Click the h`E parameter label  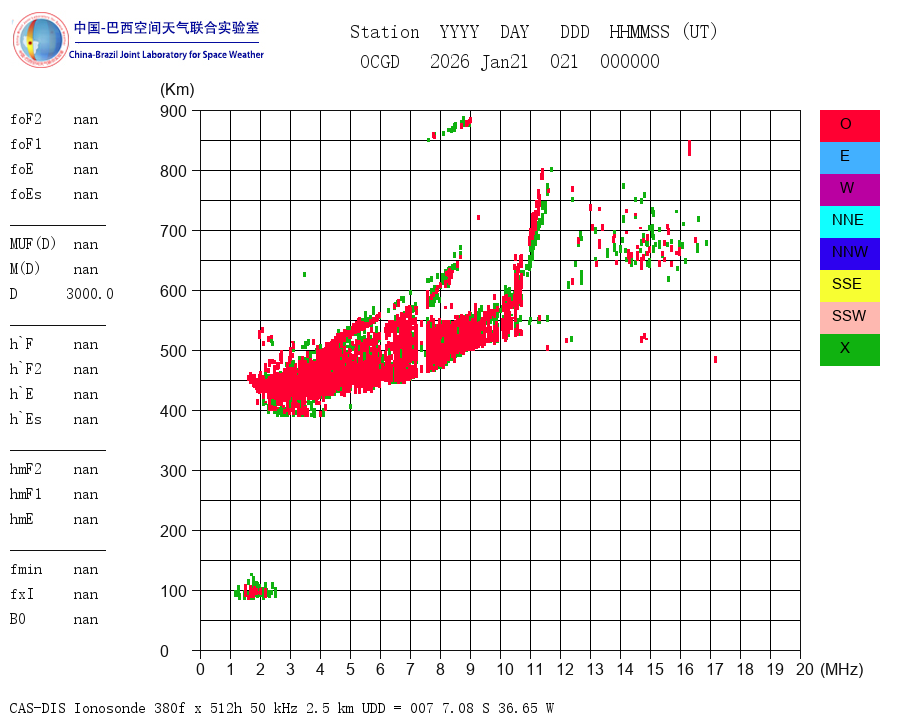[21, 394]
